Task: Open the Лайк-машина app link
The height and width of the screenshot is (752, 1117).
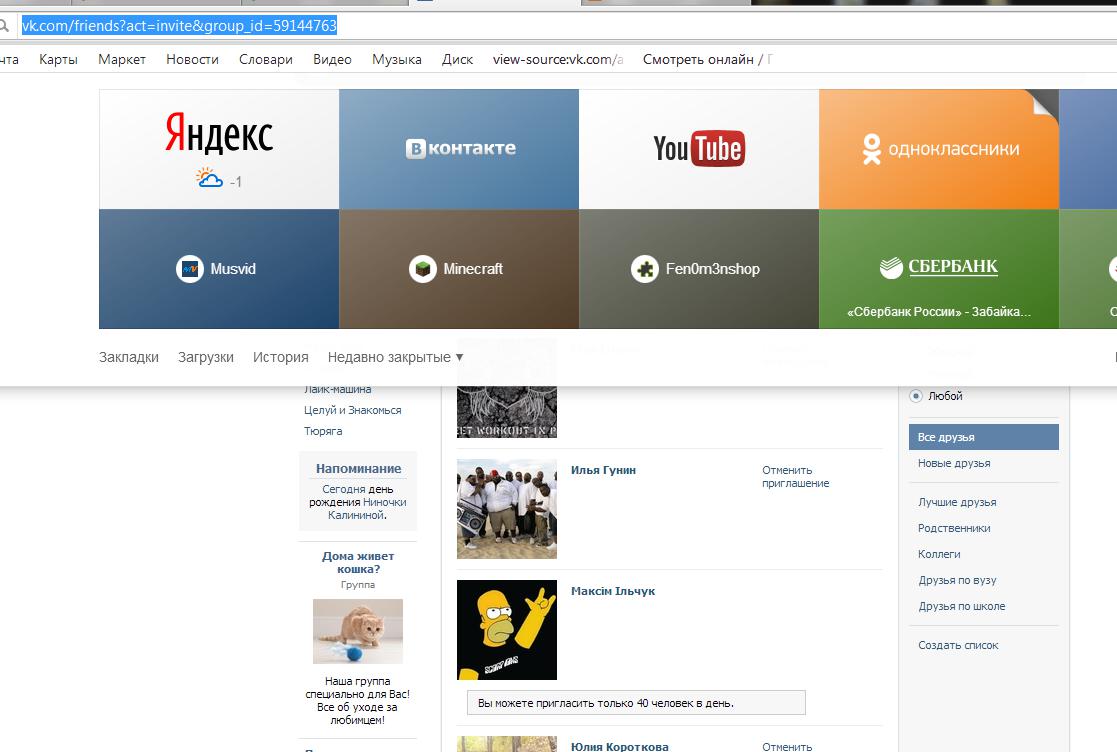Action: [x=338, y=390]
